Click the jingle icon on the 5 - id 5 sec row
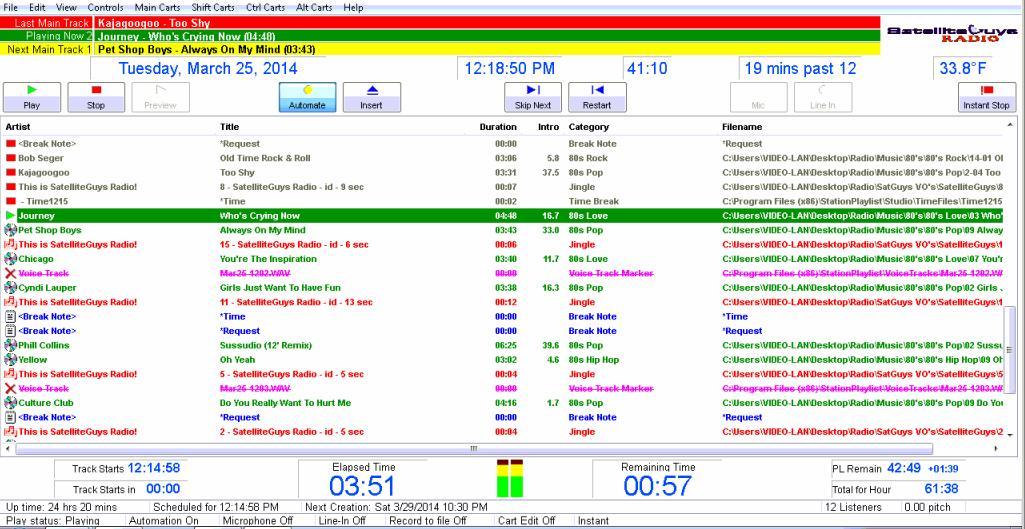Image resolution: width=1025 pixels, height=529 pixels. (10, 373)
